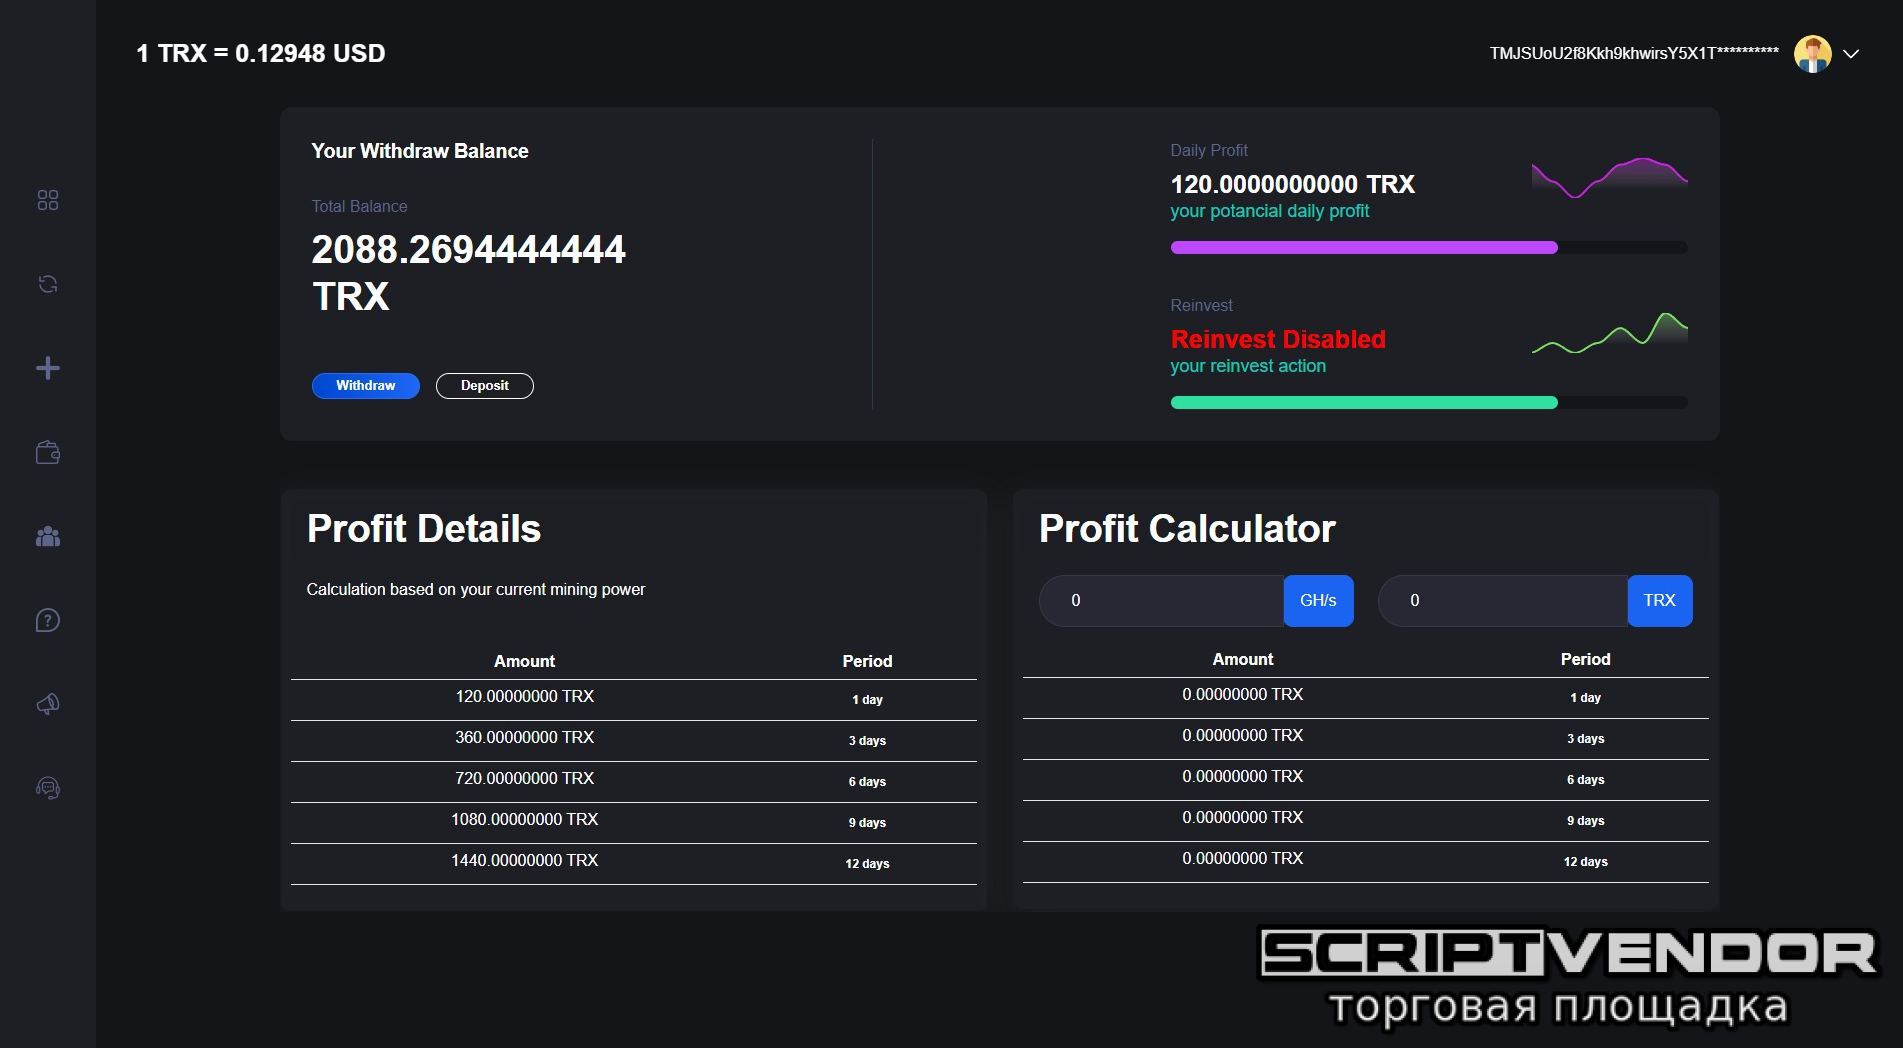
Task: Click 'Amount' header in Profit Details table
Action: coord(524,661)
